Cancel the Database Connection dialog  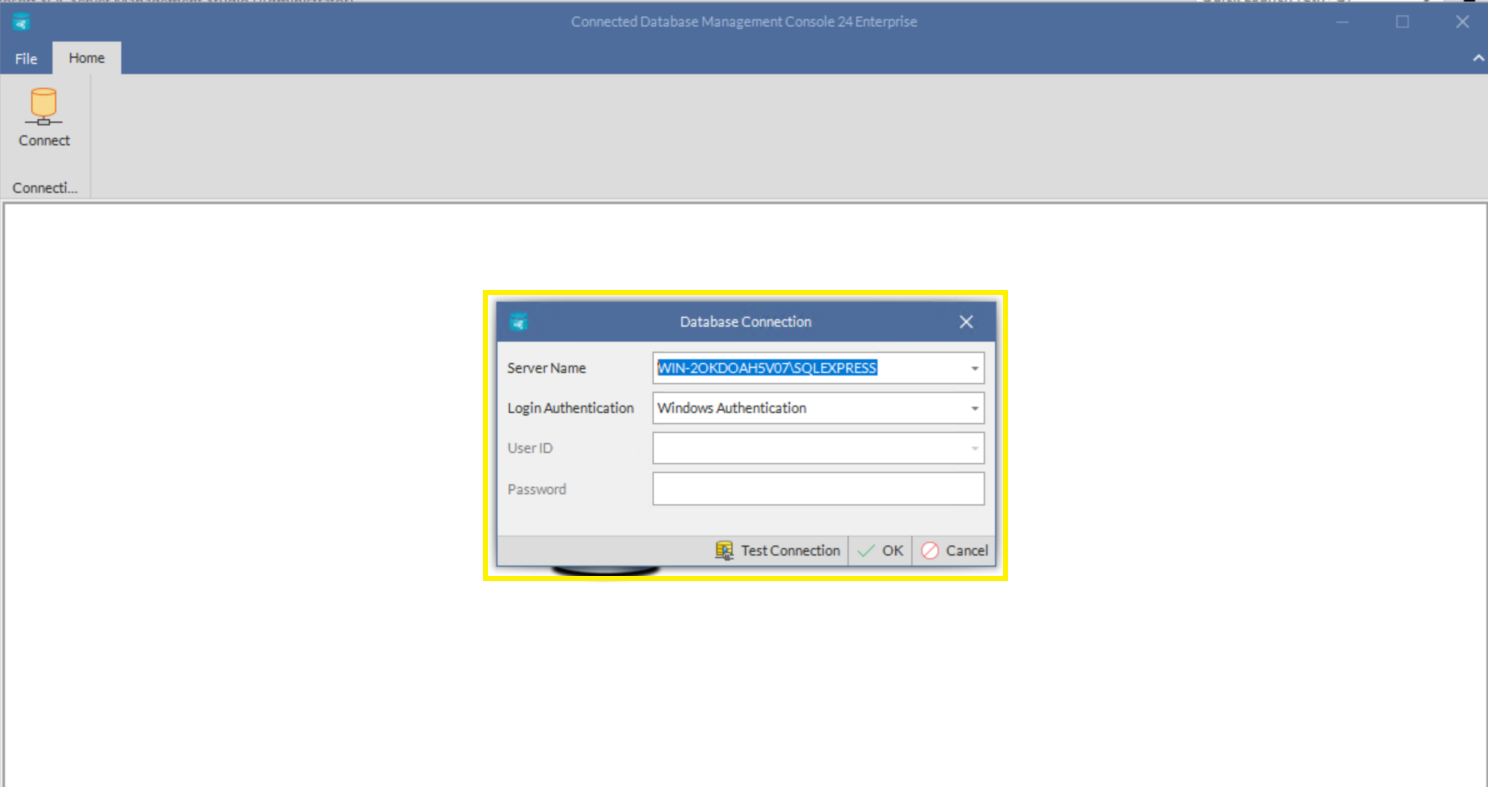tap(954, 550)
